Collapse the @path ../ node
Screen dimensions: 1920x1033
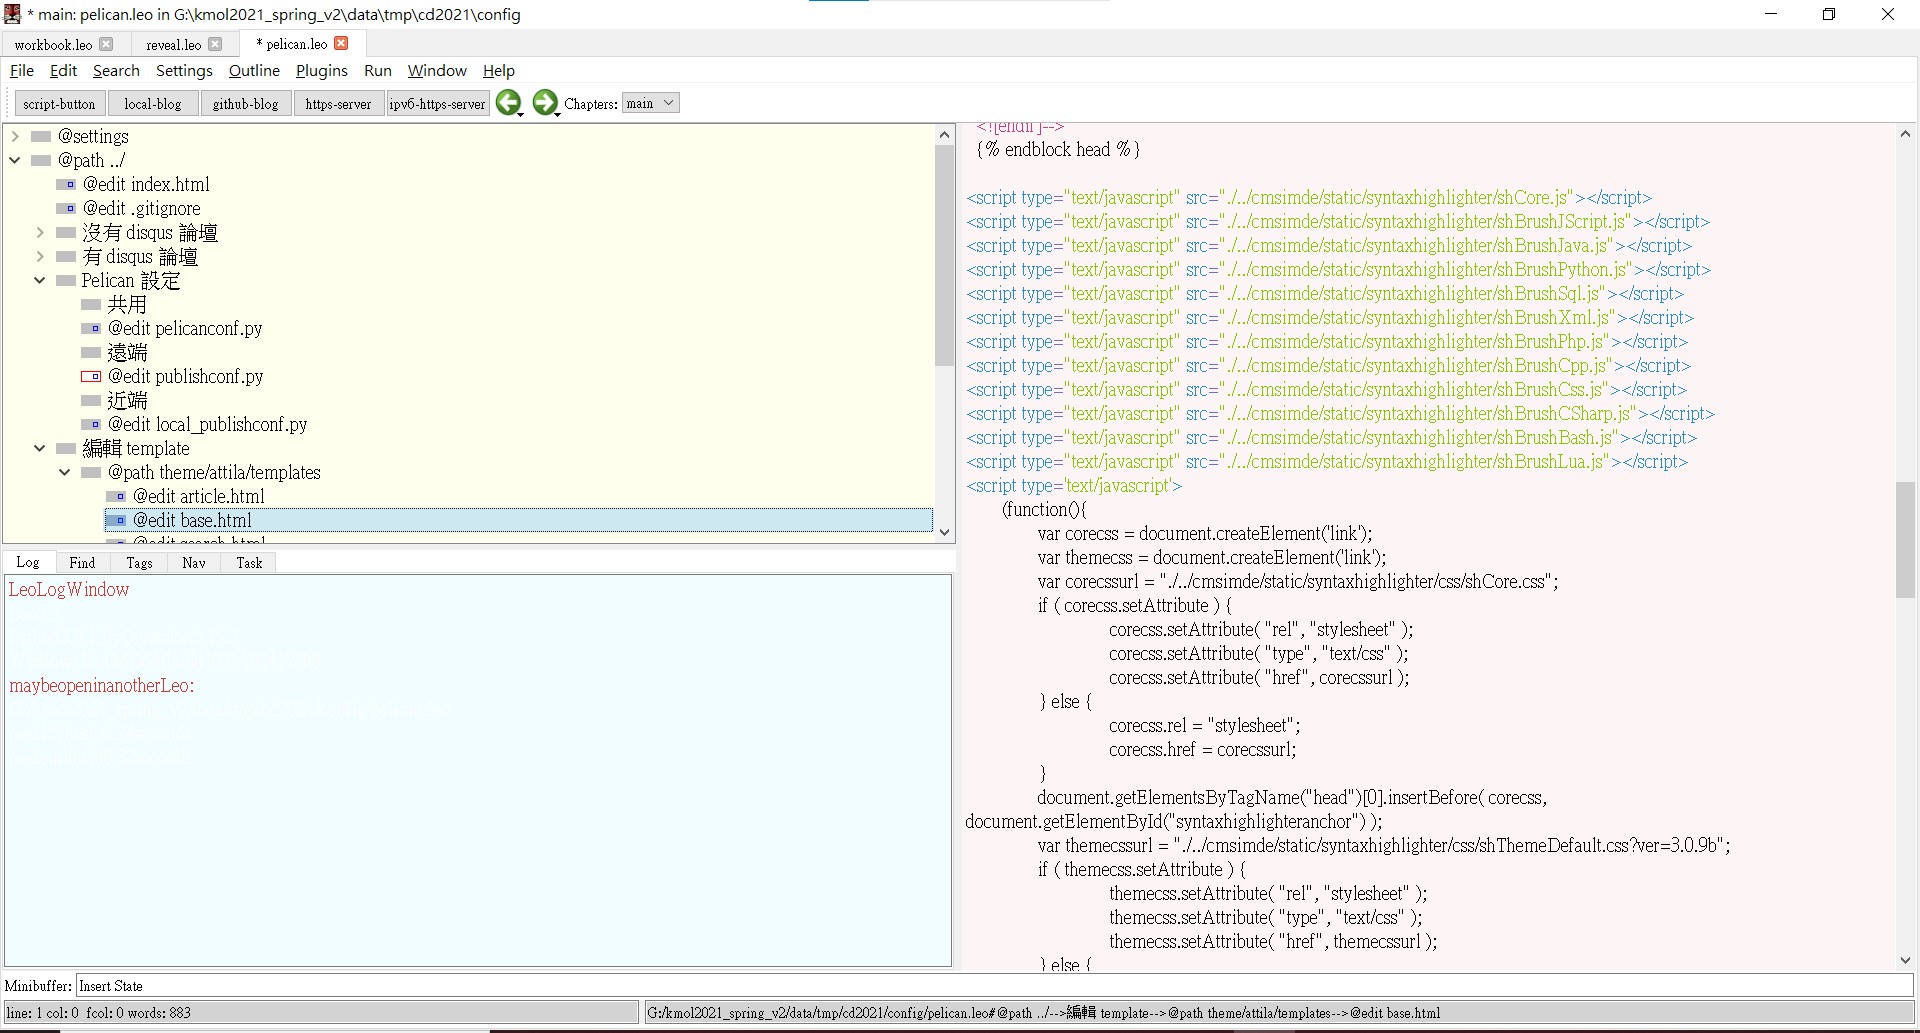pos(15,160)
